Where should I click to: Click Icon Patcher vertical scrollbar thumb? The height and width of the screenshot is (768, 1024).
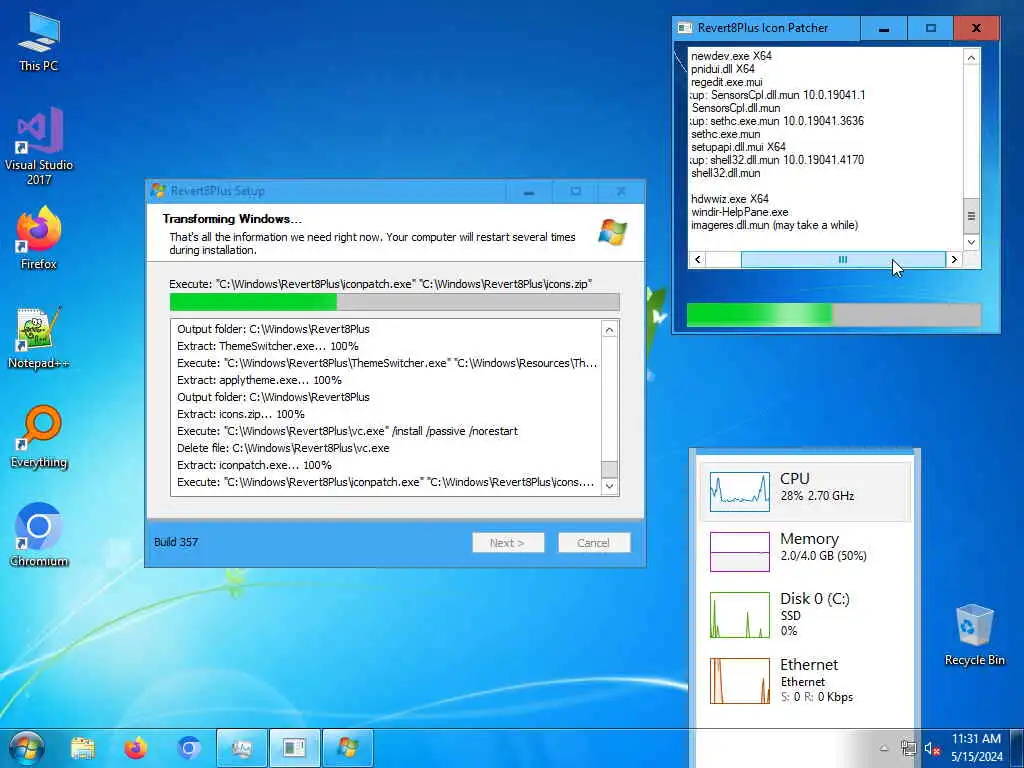pyautogui.click(x=971, y=216)
